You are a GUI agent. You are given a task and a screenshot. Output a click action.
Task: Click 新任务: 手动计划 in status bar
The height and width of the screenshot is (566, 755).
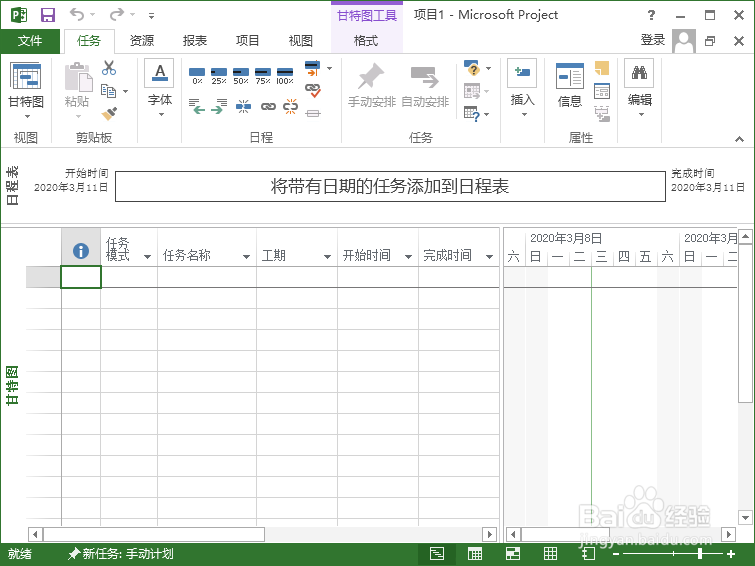(120, 554)
